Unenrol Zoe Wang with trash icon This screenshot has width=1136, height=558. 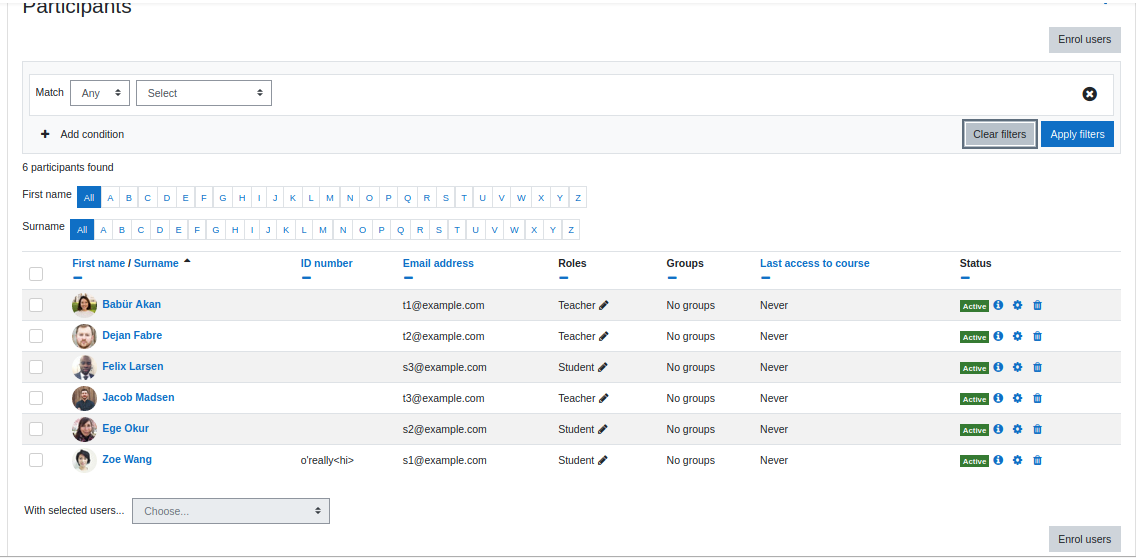click(1037, 460)
